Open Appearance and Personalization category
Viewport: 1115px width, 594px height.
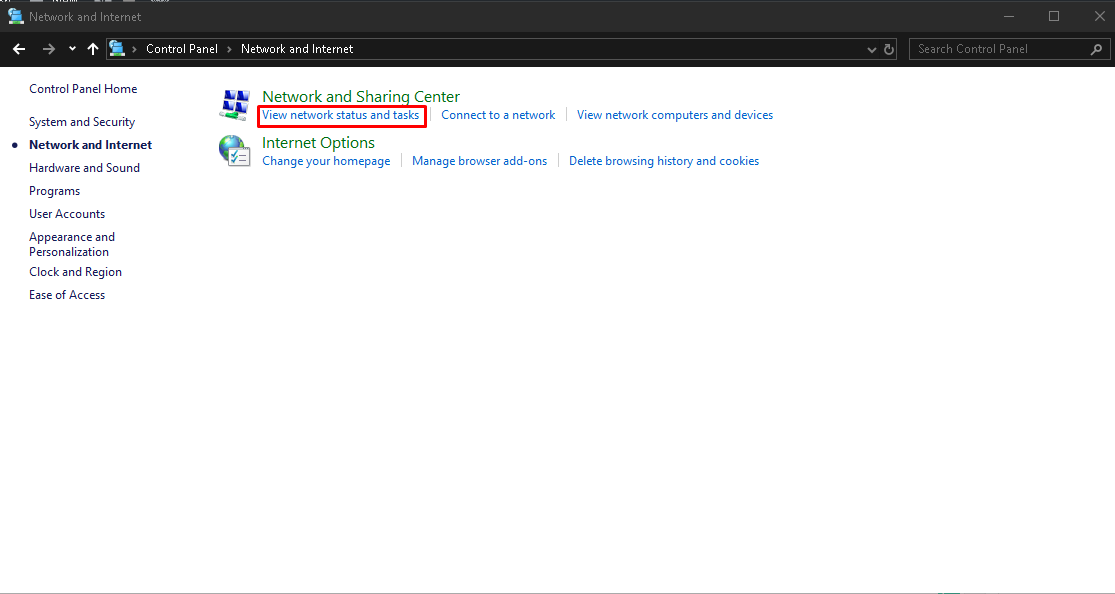72,244
